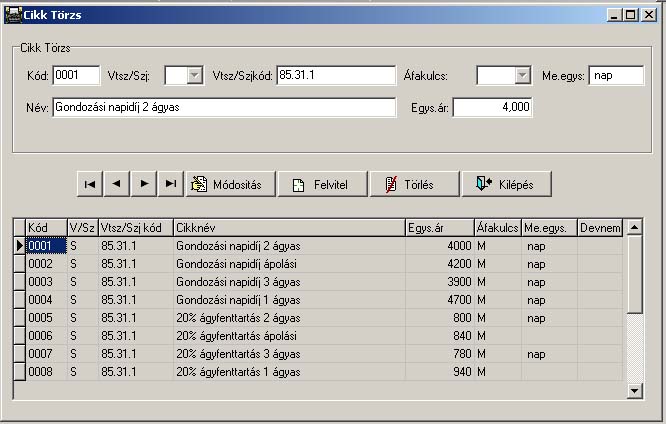Focus the Név text field
The width and height of the screenshot is (666, 424).
click(x=223, y=107)
